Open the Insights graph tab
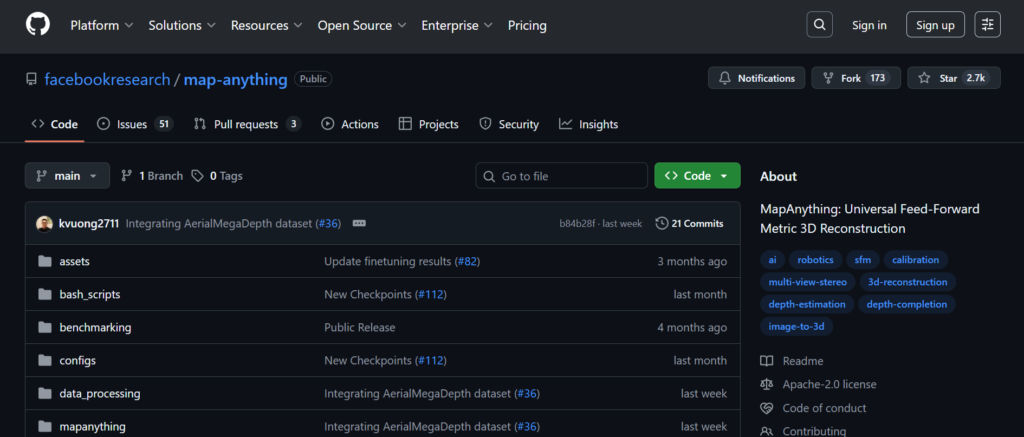 point(589,124)
